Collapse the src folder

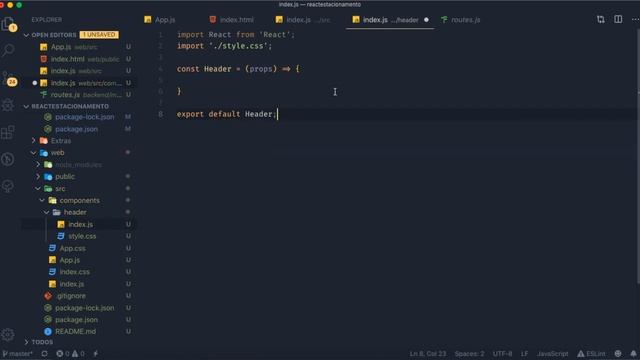tap(38, 189)
